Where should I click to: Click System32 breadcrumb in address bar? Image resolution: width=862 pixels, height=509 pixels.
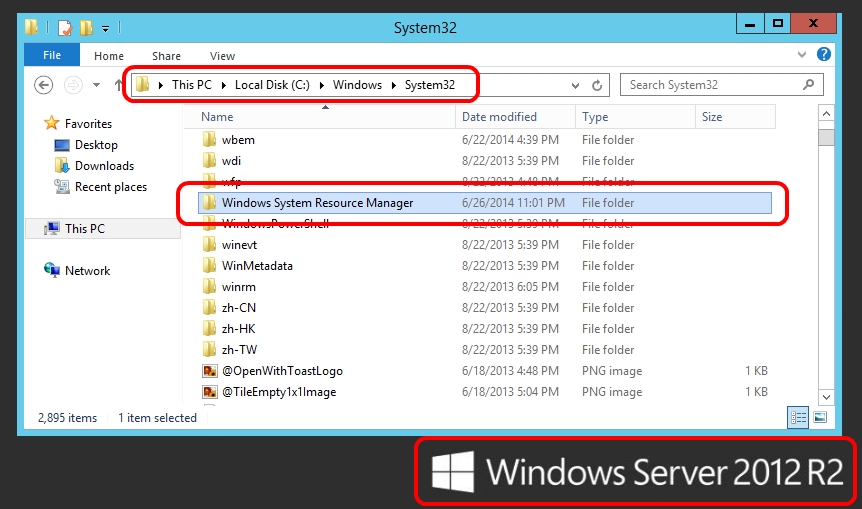pyautogui.click(x=430, y=85)
